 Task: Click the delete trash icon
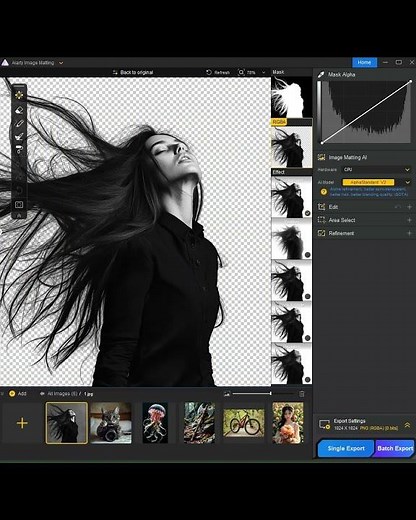pos(302,394)
